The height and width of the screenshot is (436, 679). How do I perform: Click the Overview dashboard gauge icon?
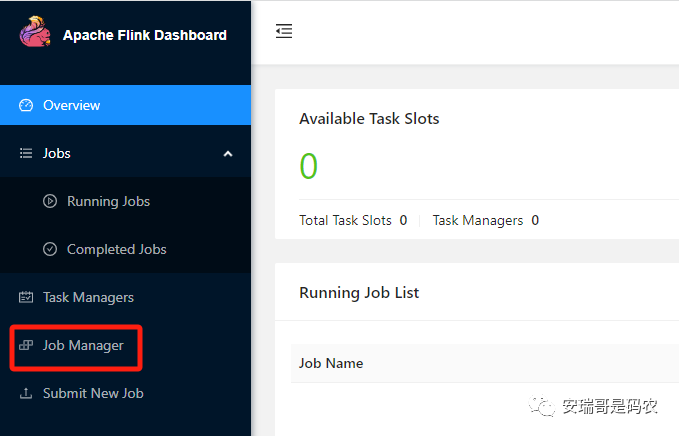click(26, 105)
